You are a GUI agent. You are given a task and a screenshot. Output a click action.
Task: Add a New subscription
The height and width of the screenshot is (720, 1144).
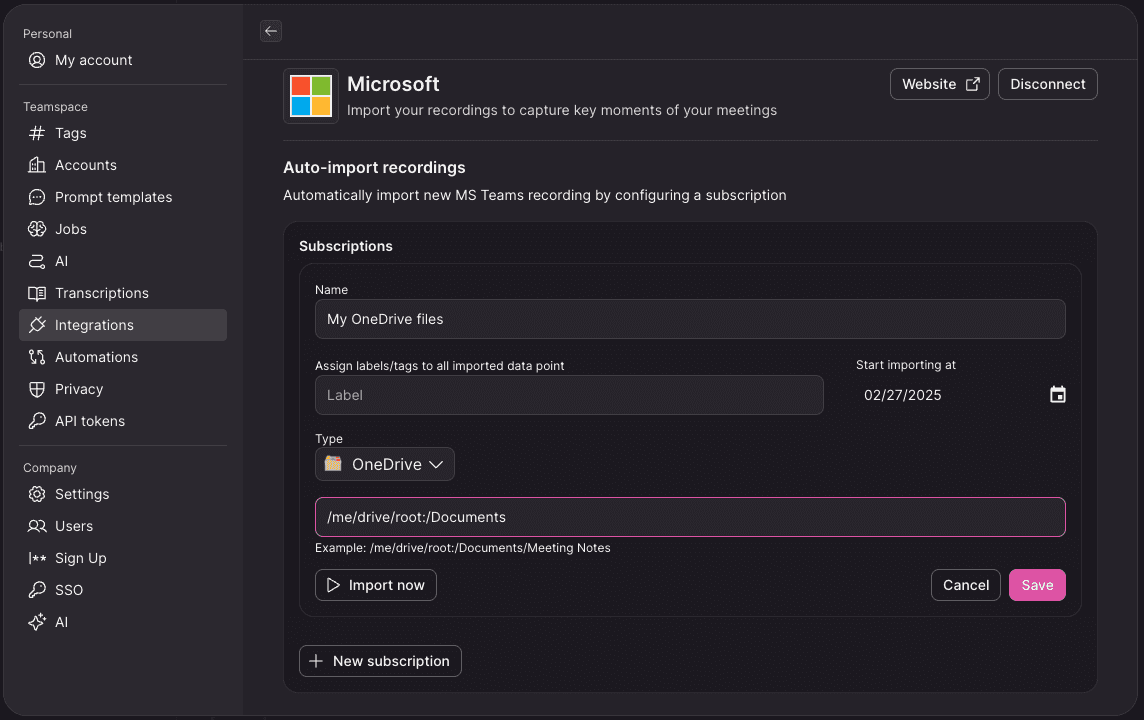pyautogui.click(x=380, y=661)
